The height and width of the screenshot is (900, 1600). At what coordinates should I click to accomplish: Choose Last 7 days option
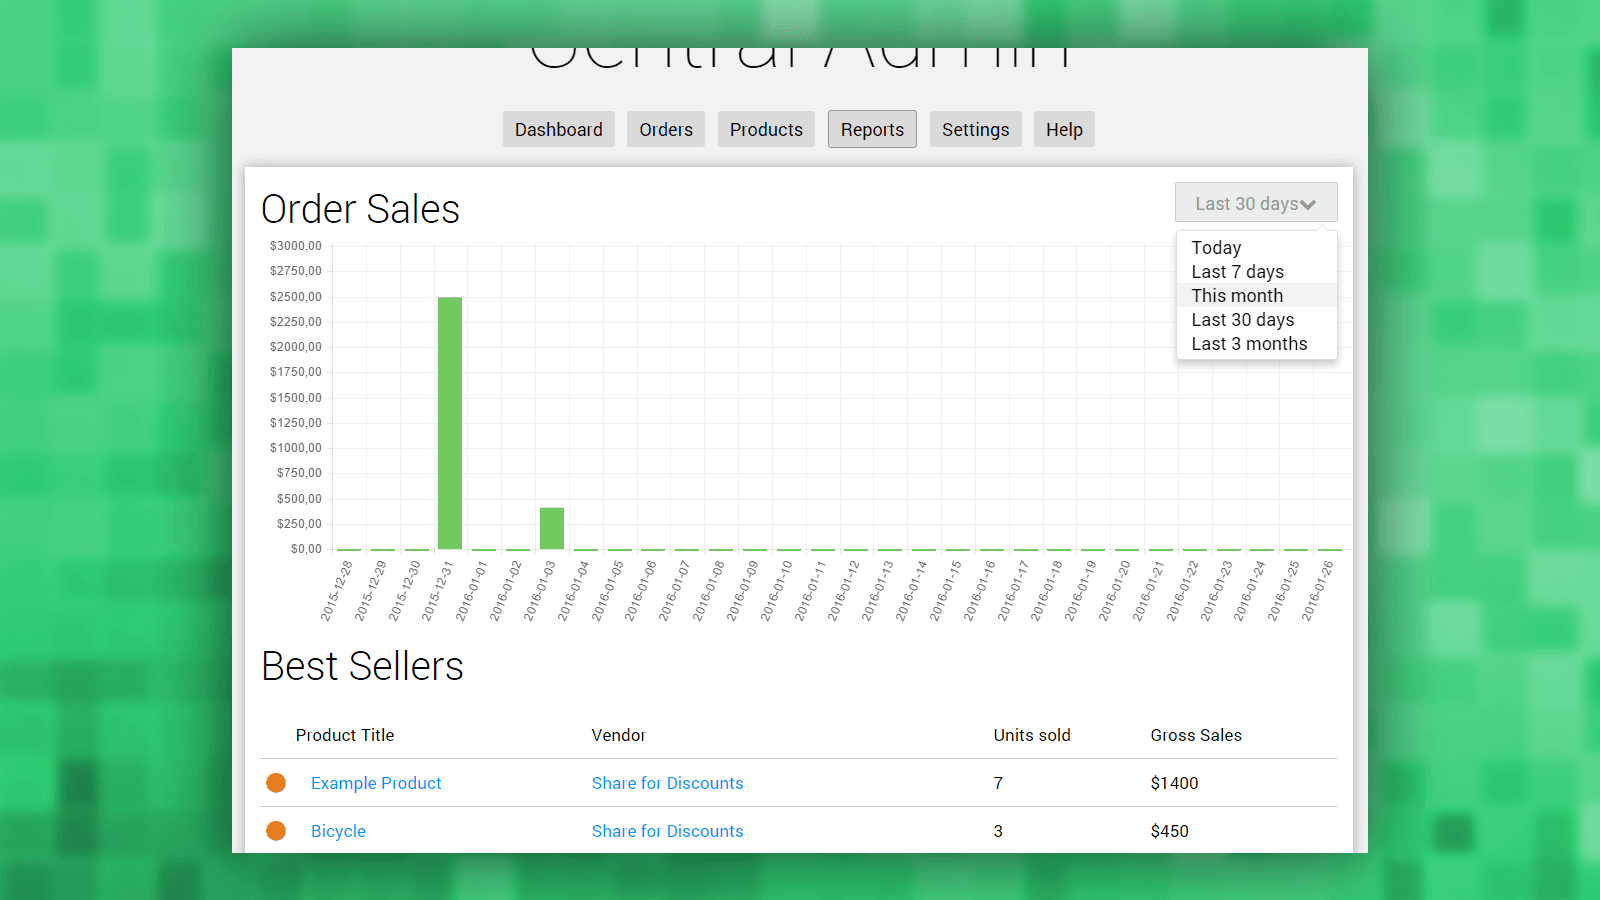pyautogui.click(x=1237, y=272)
